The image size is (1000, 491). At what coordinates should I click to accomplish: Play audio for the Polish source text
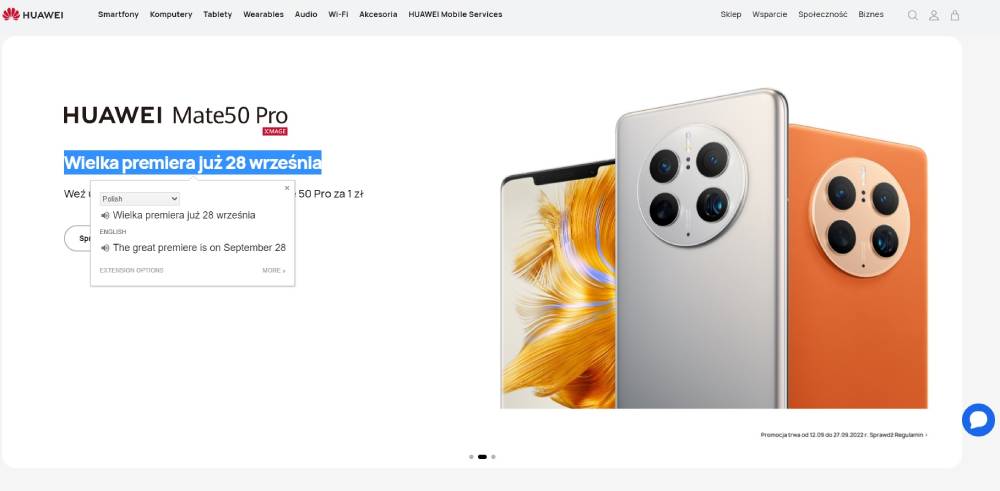(105, 216)
